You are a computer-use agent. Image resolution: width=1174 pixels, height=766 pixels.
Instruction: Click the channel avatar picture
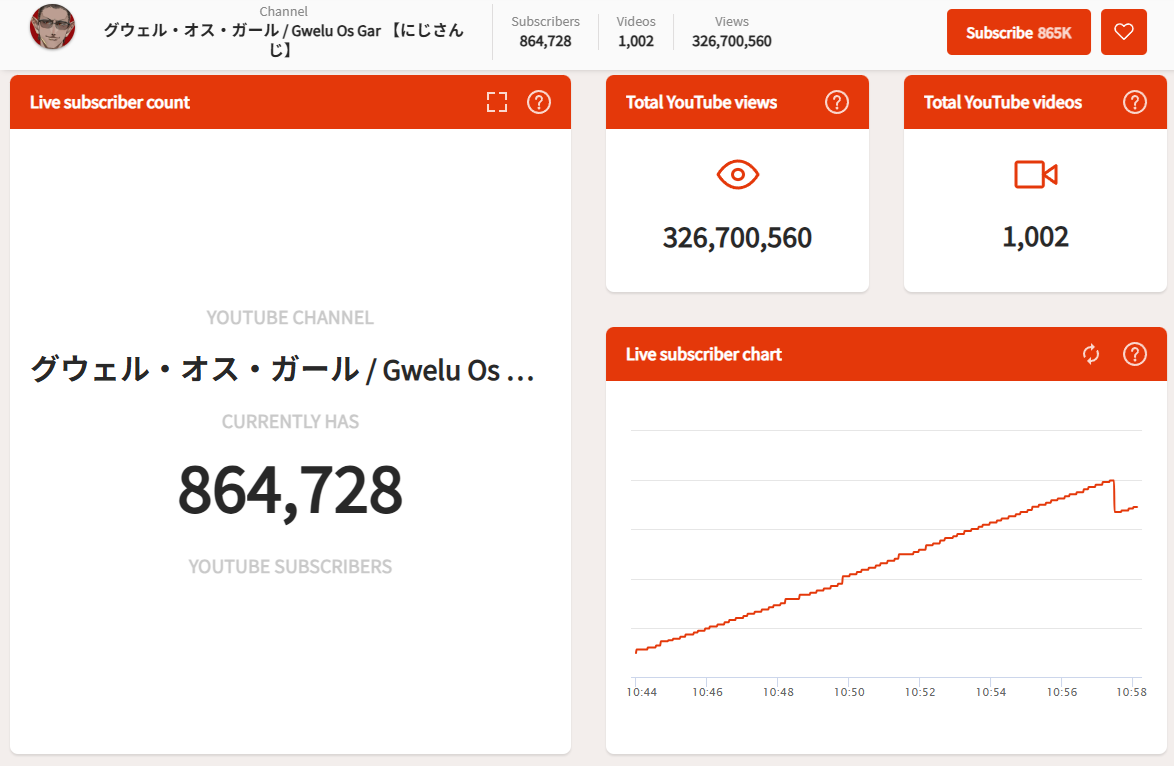point(53,28)
